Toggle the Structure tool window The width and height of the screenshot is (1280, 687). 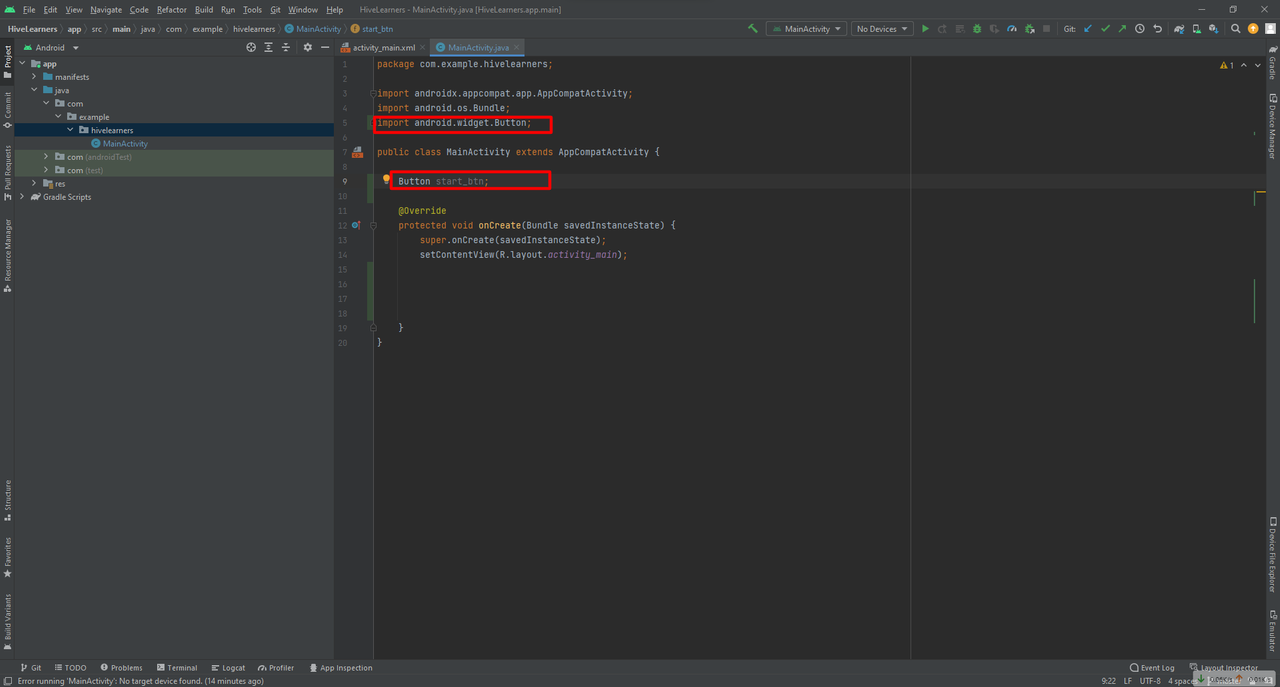coord(7,500)
